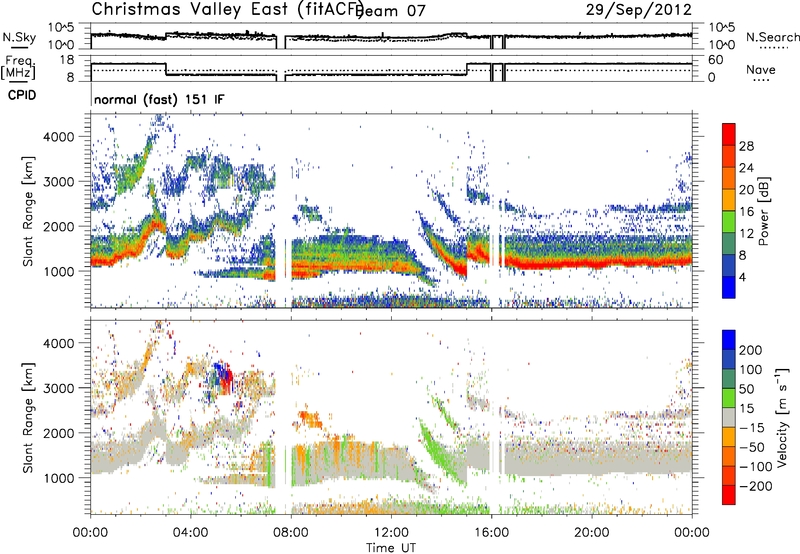Click the '4000' tick on power panel
800x554 pixels.
pos(58,137)
